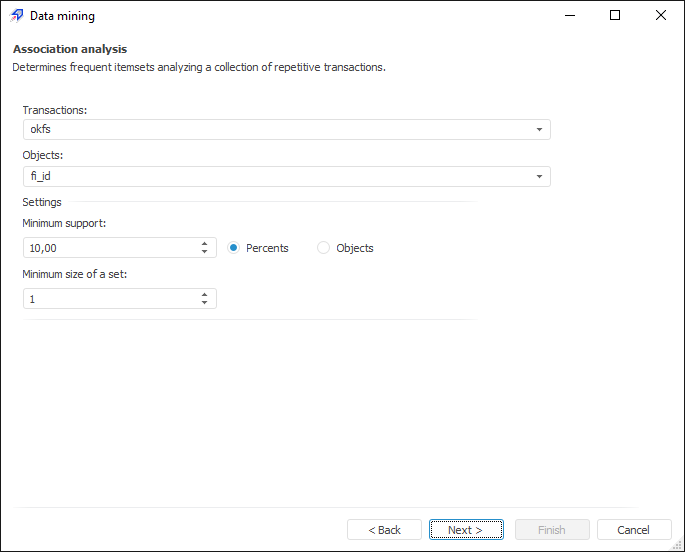Viewport: 685px width, 552px height.
Task: Increase Minimum size of a set
Action: pyautogui.click(x=204, y=294)
